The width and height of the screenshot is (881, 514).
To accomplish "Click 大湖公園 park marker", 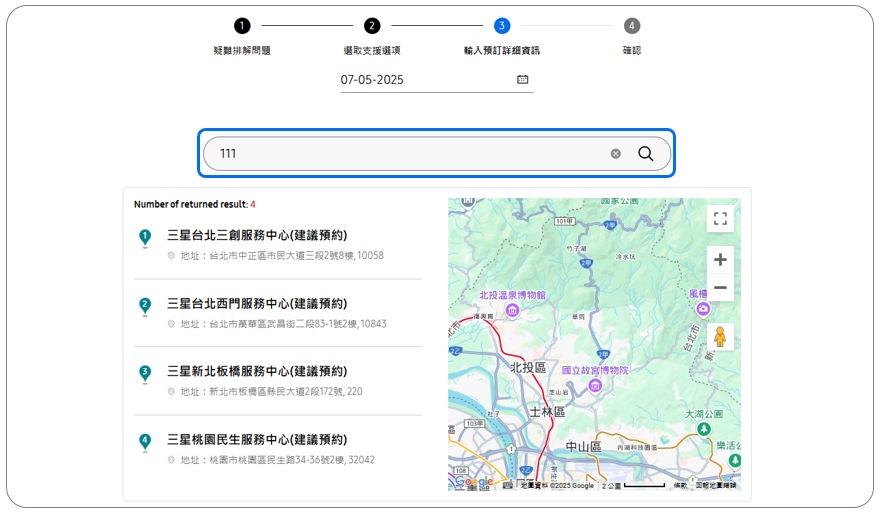I will [x=703, y=429].
